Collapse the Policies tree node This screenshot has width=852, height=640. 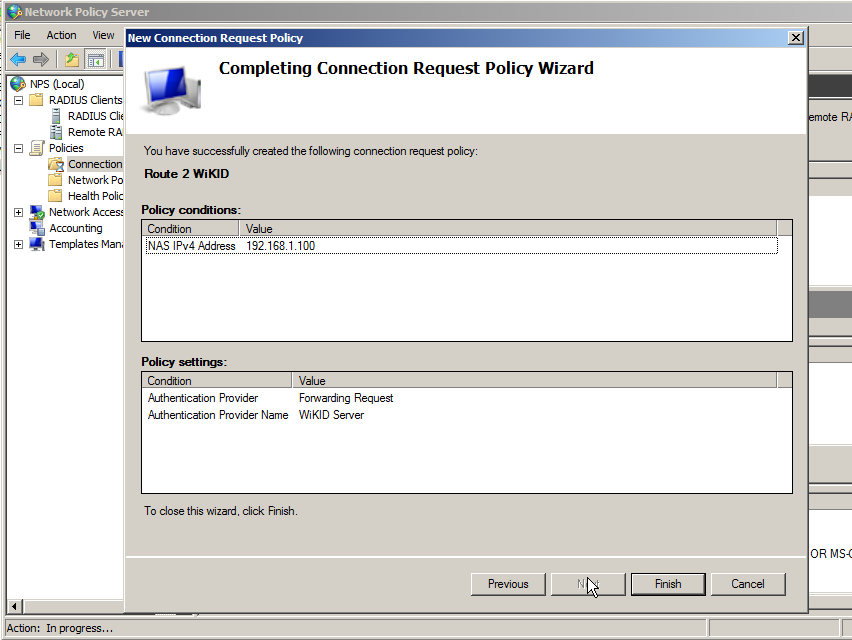coord(18,148)
